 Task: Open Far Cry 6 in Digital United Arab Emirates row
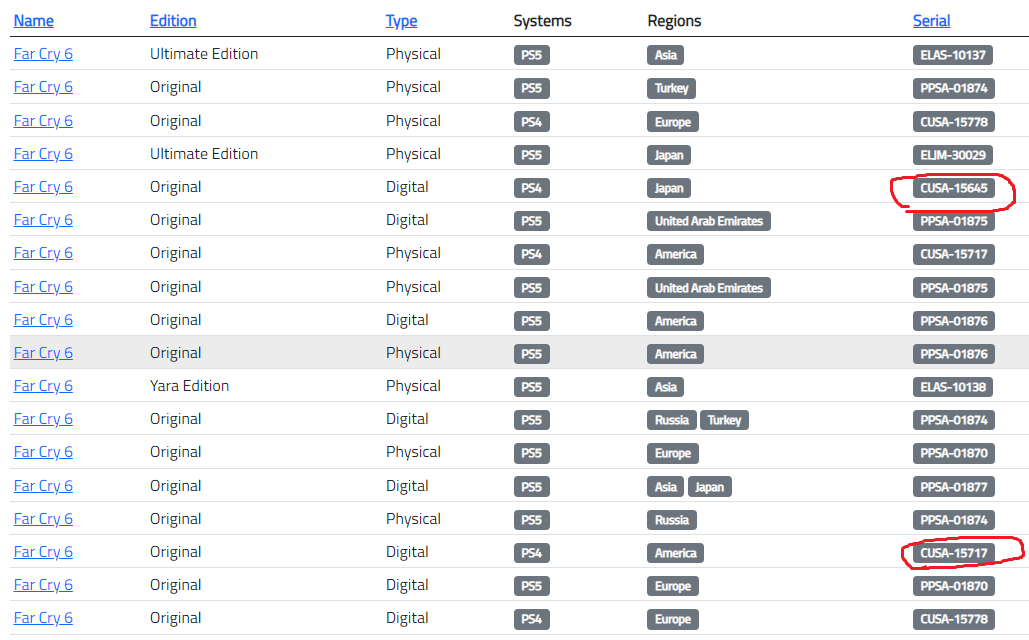click(x=43, y=220)
